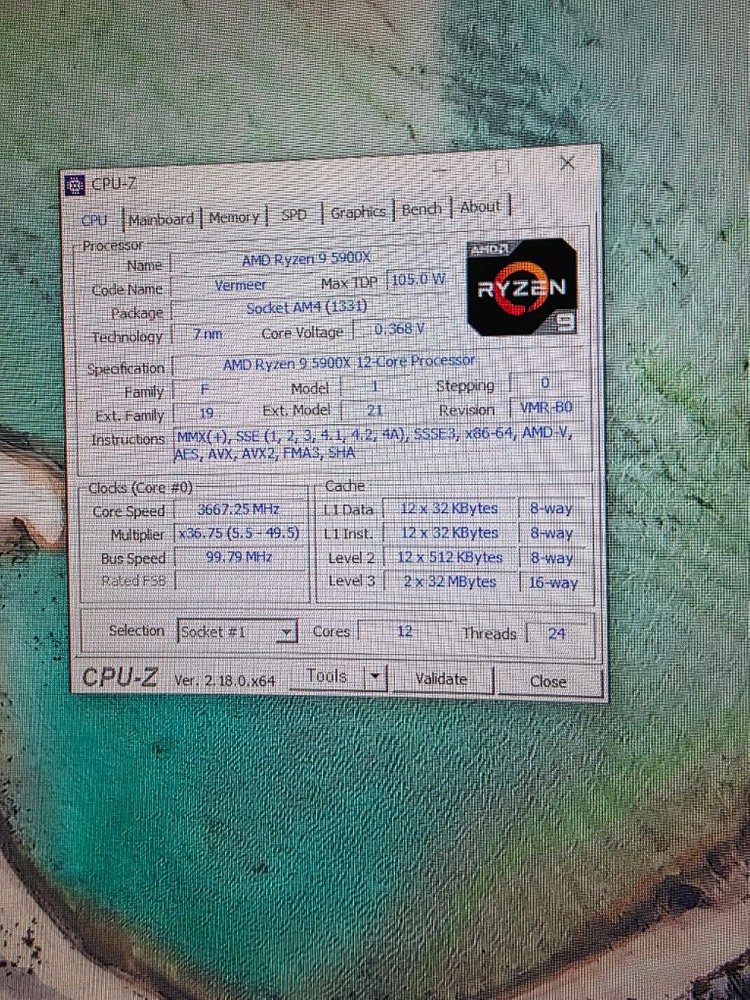Click the Level 2 12 x 512 KBytes value
Viewport: 750px width, 1000px height.
point(450,557)
